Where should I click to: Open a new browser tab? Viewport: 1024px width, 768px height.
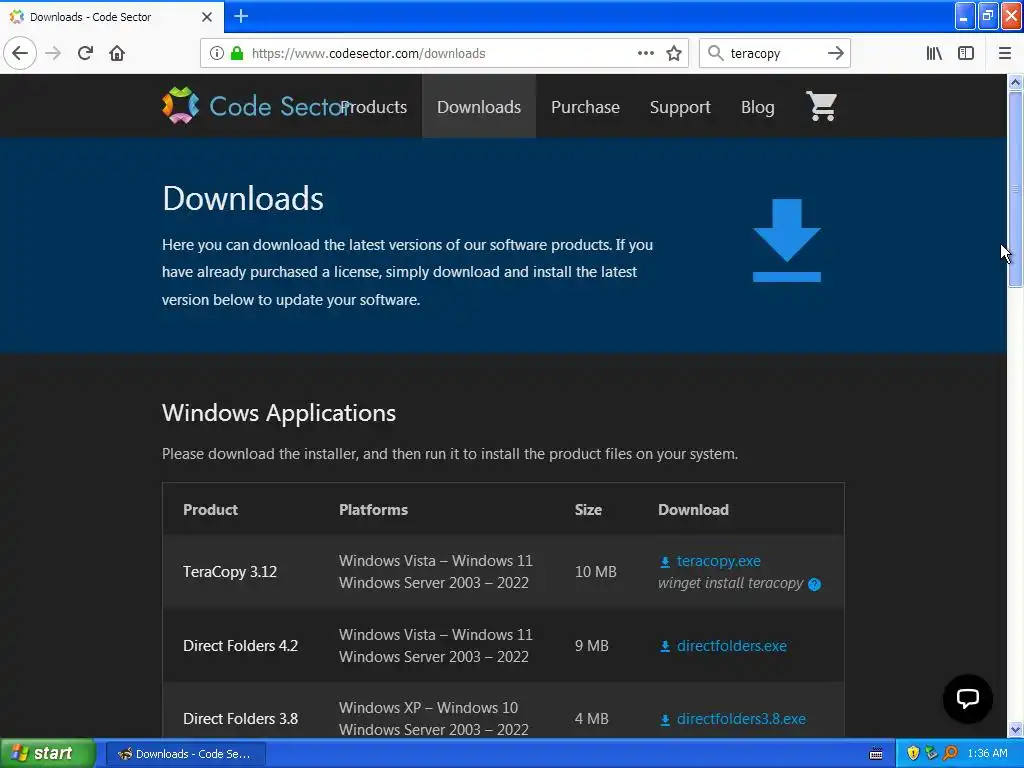click(x=241, y=16)
